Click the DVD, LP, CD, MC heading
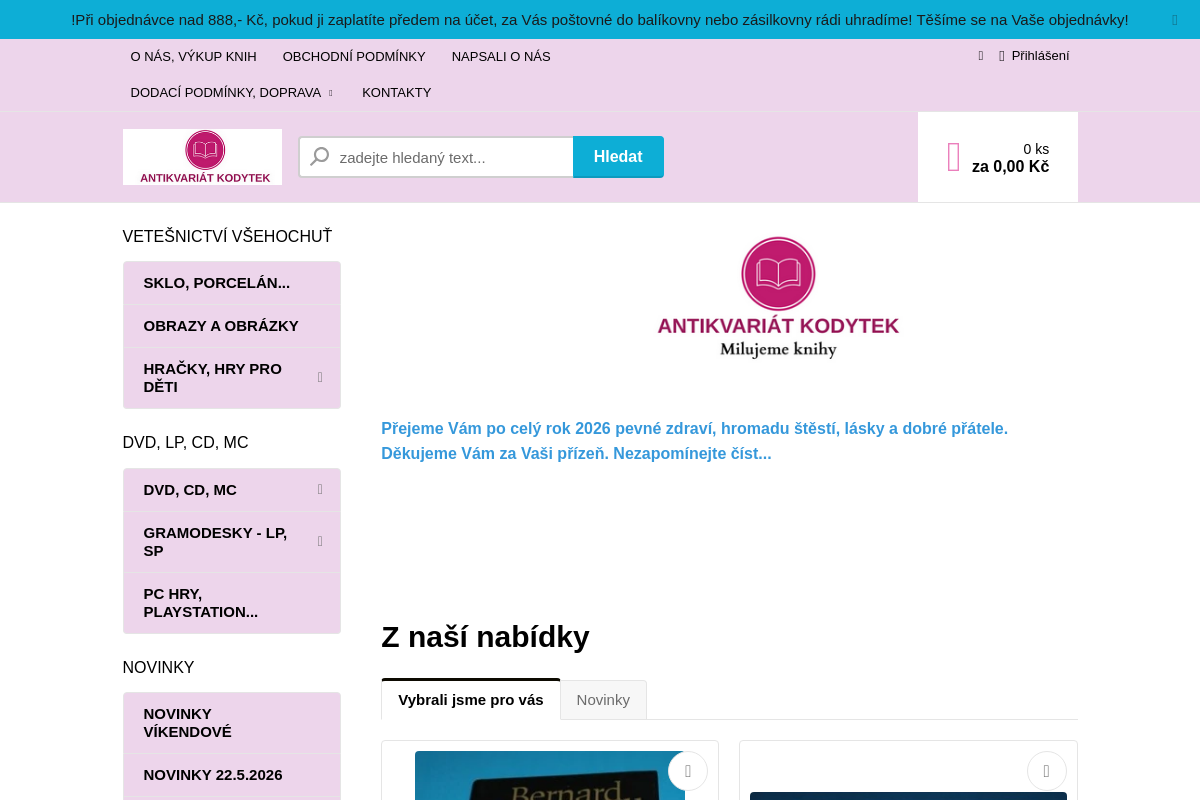This screenshot has height=800, width=1200. coord(185,443)
